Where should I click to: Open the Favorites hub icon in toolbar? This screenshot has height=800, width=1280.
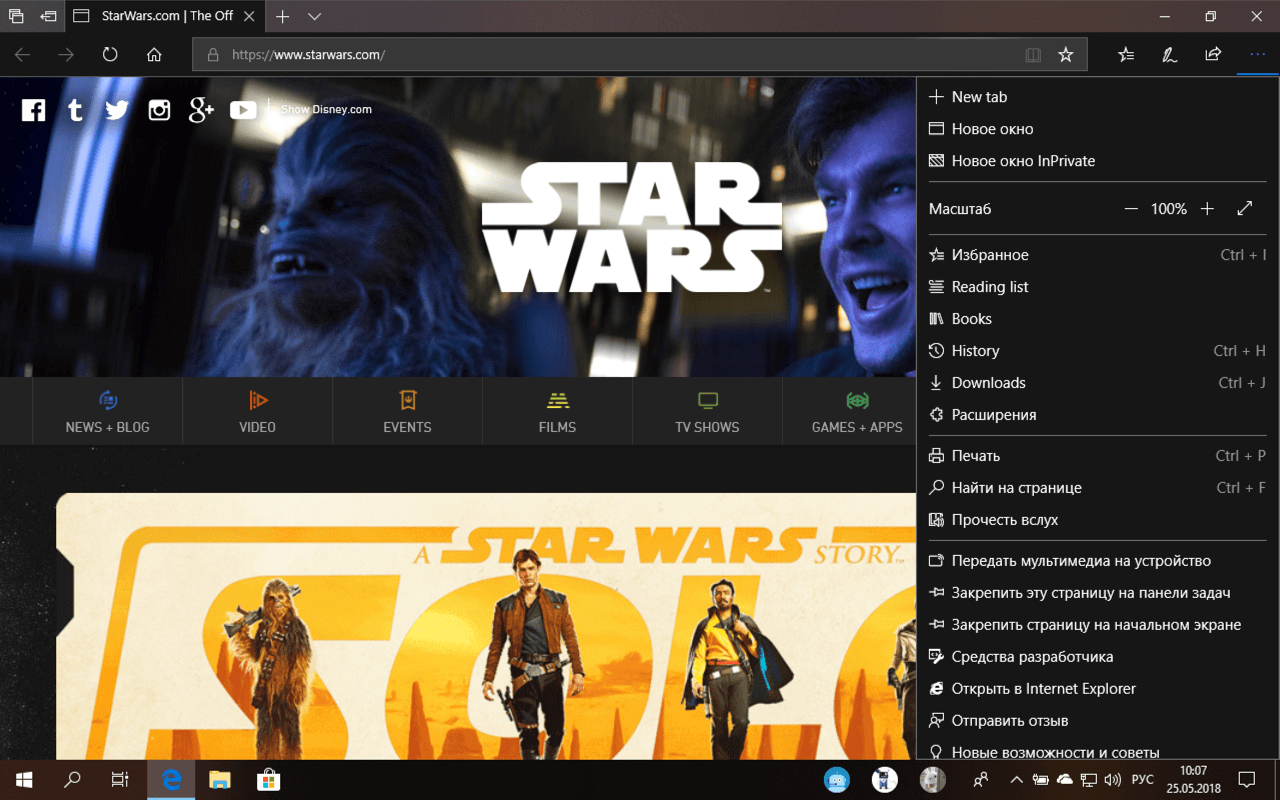click(x=1126, y=55)
